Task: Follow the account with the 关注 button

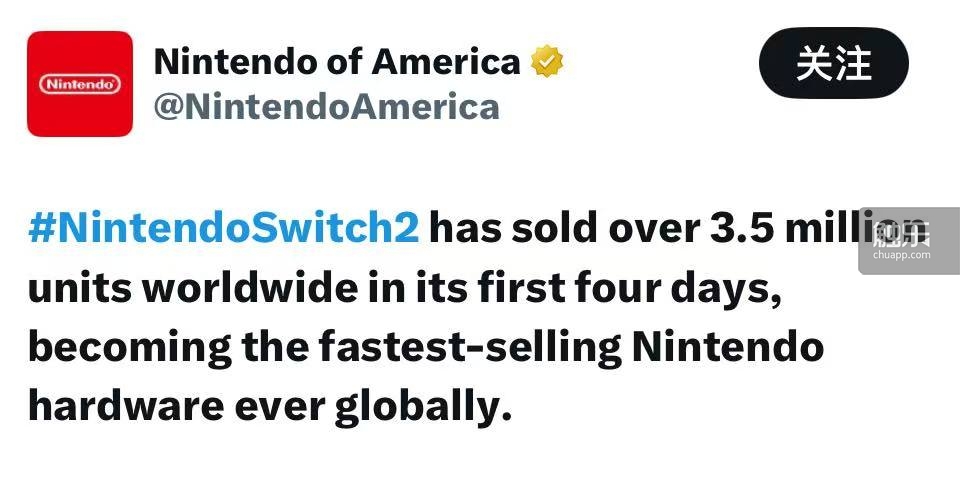Action: (833, 63)
